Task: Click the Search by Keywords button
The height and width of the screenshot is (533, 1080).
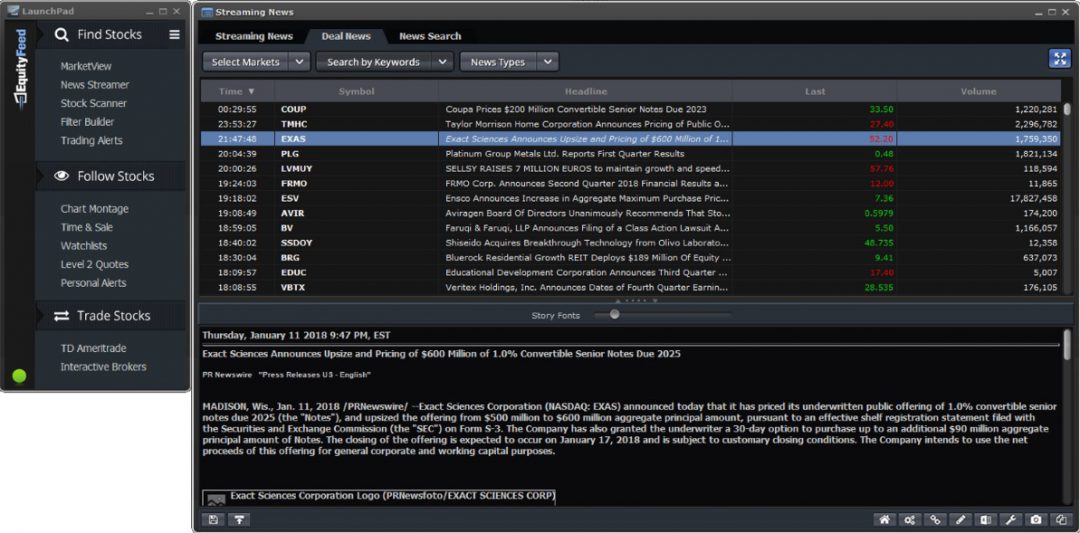Action: pos(373,62)
